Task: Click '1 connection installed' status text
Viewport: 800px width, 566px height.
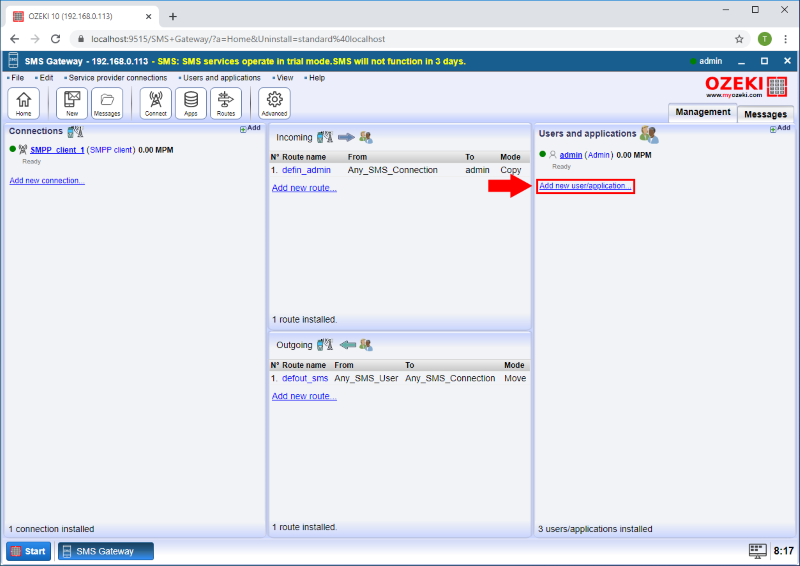Action: [x=52, y=529]
